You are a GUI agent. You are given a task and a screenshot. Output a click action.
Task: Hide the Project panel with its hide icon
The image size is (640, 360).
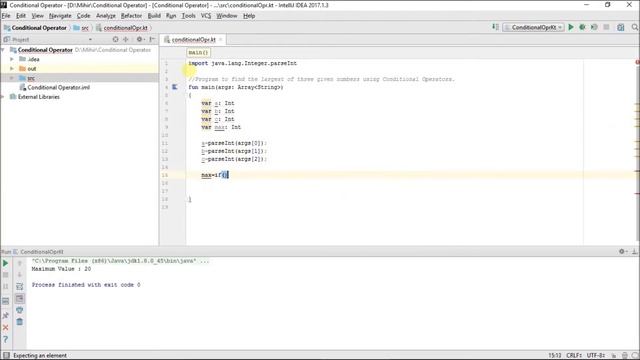152,39
